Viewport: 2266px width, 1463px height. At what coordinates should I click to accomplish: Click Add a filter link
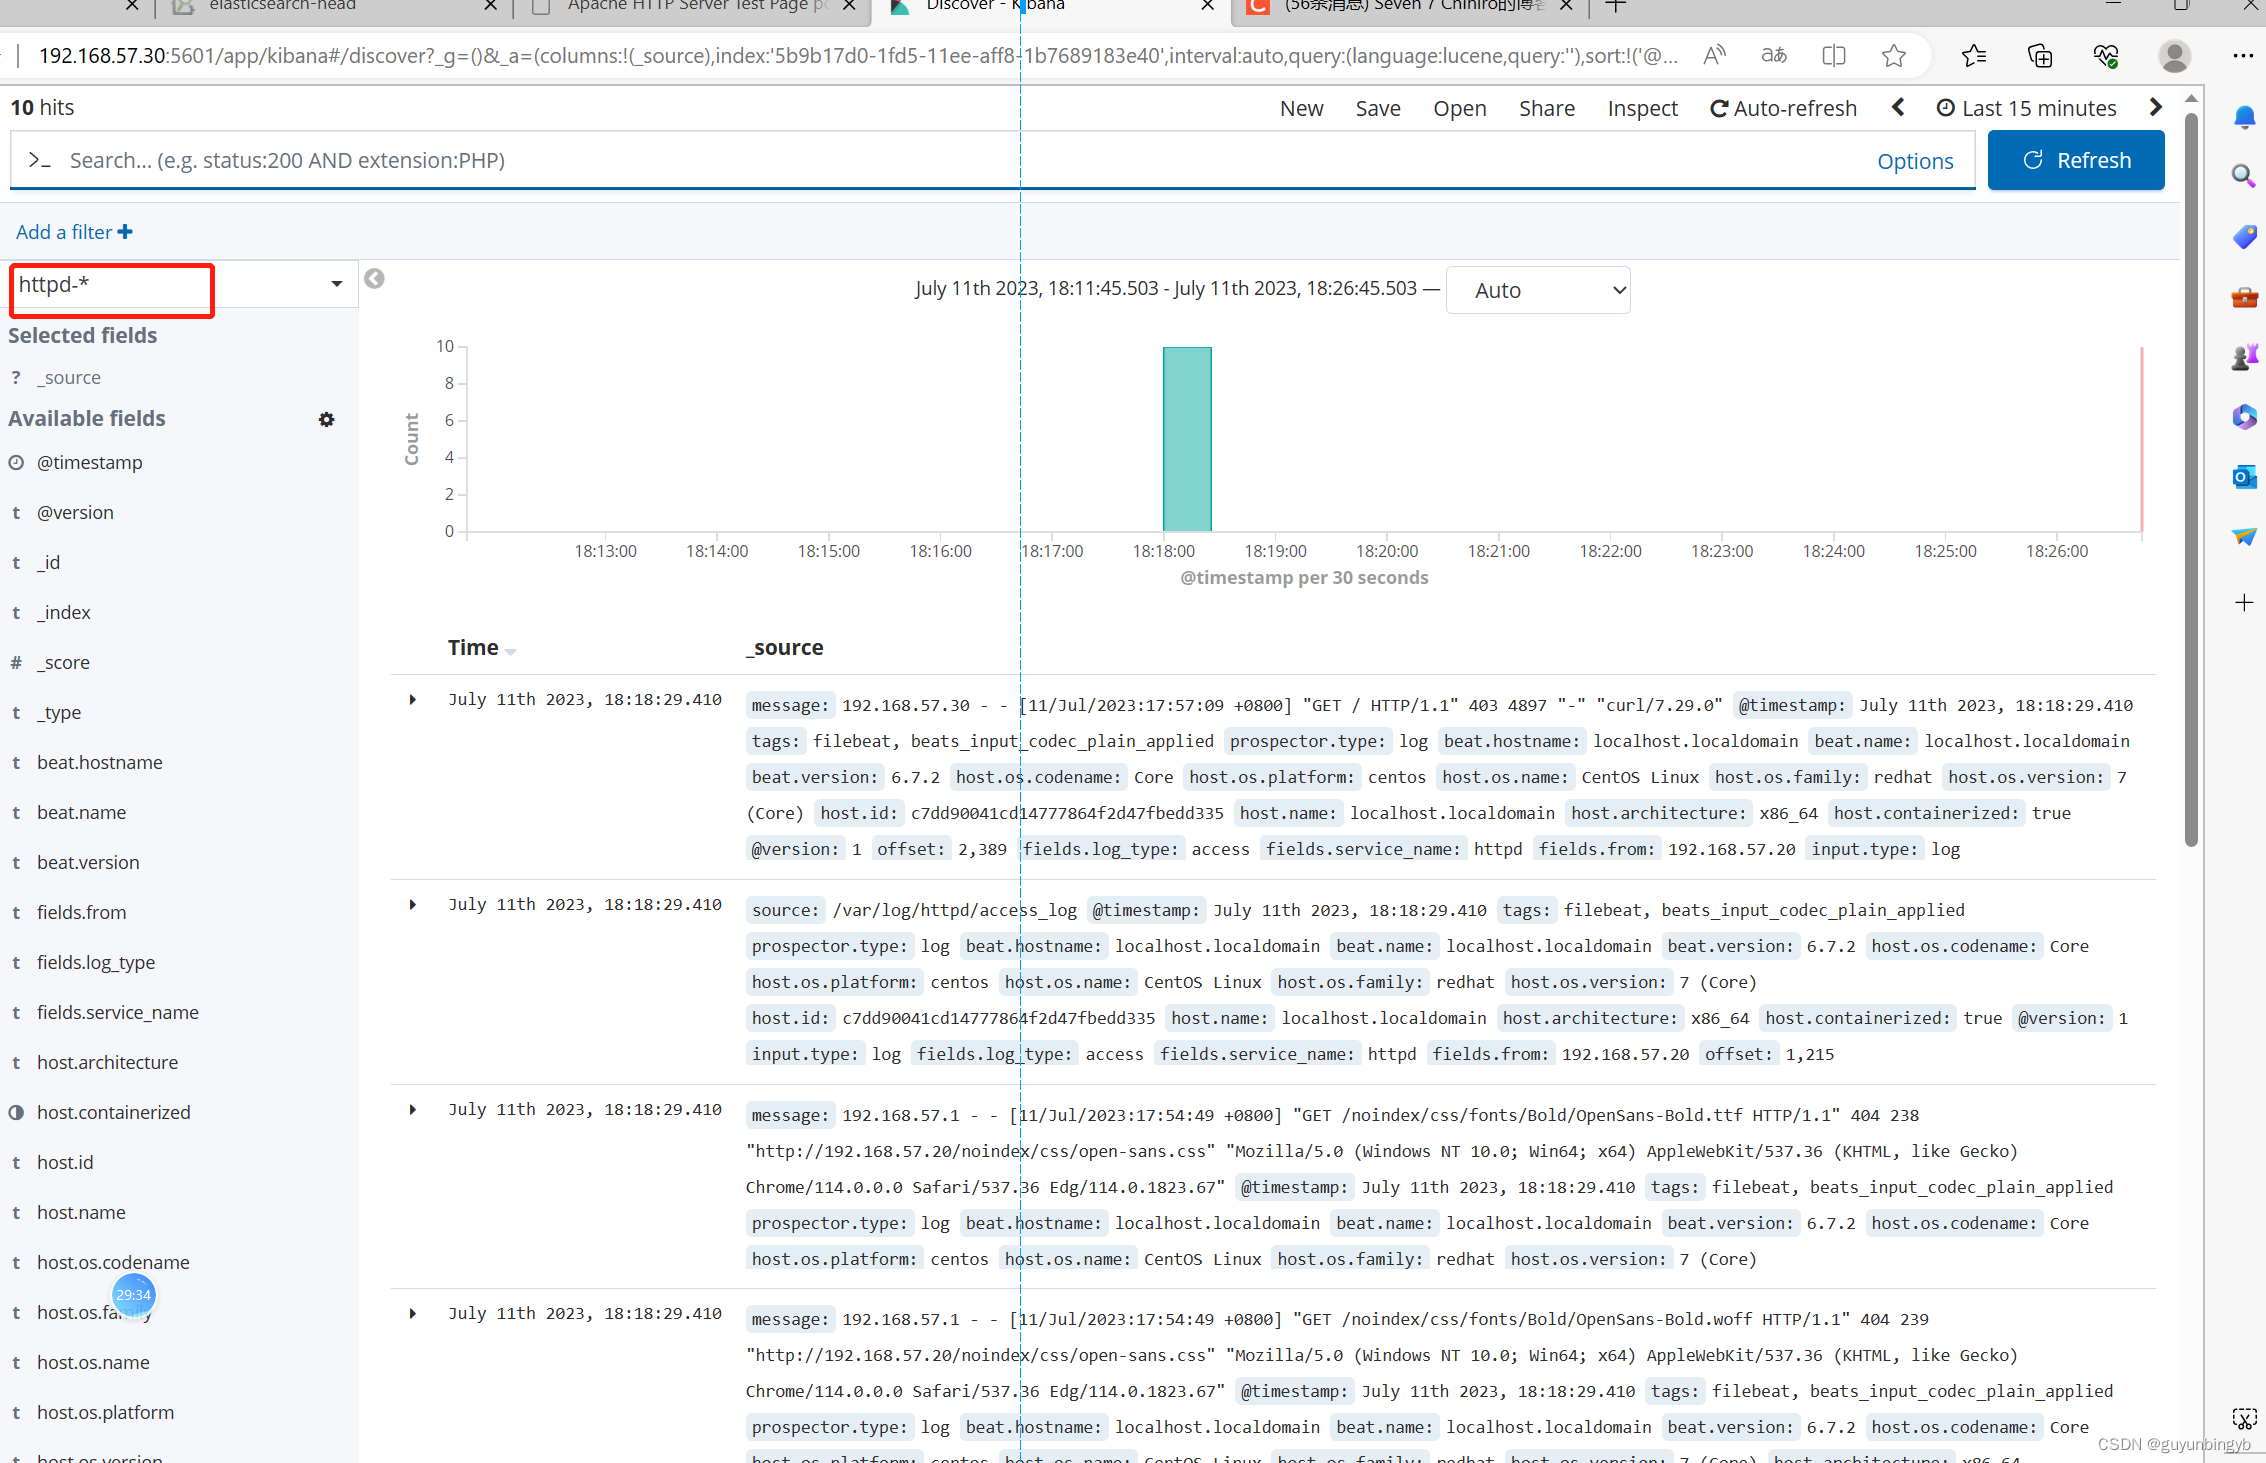[74, 232]
